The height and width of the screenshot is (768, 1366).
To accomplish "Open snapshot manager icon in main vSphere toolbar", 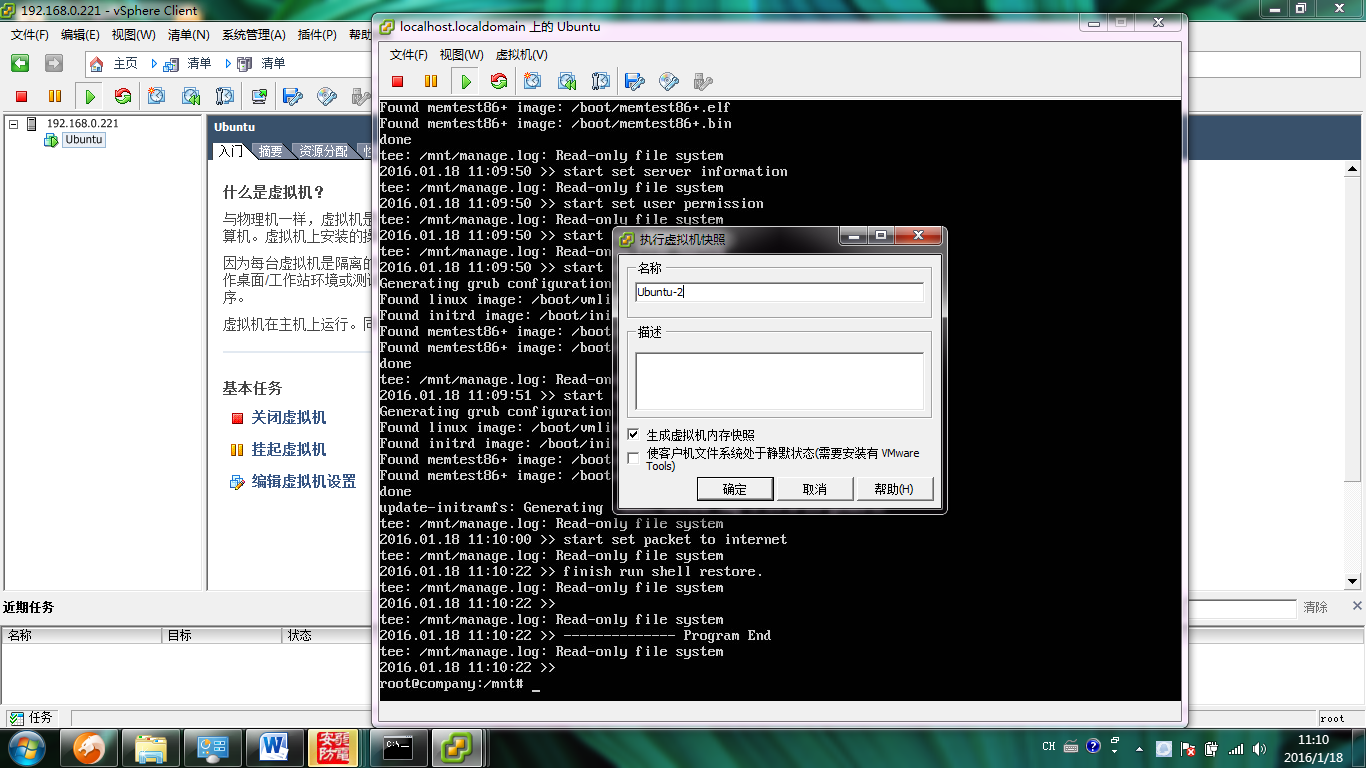I will coord(225,96).
